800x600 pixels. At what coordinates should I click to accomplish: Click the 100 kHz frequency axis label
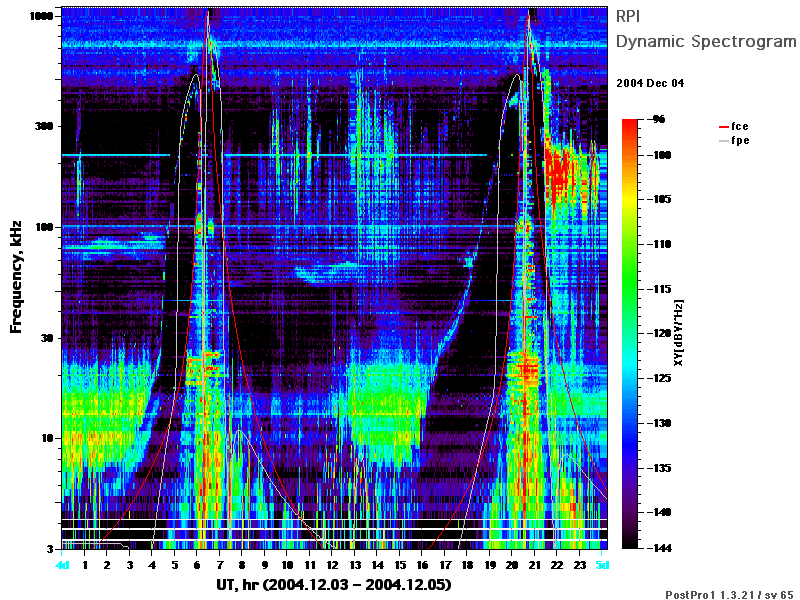point(44,227)
